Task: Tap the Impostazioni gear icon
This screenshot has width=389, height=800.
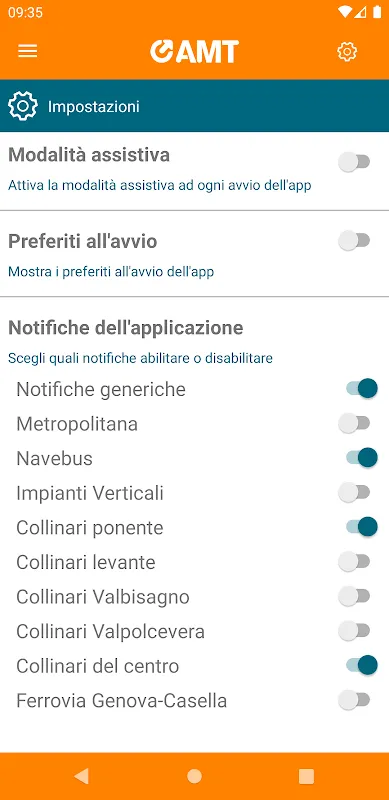Action: pyautogui.click(x=23, y=106)
